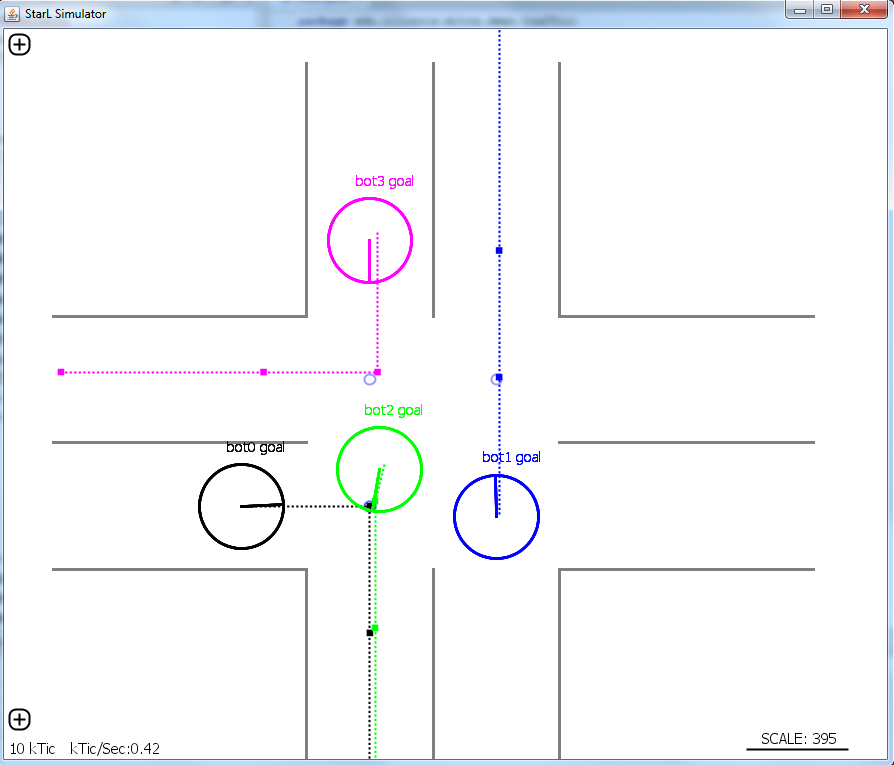The height and width of the screenshot is (765, 894).
Task: Close the StarL Simulator window
Action: [x=864, y=10]
